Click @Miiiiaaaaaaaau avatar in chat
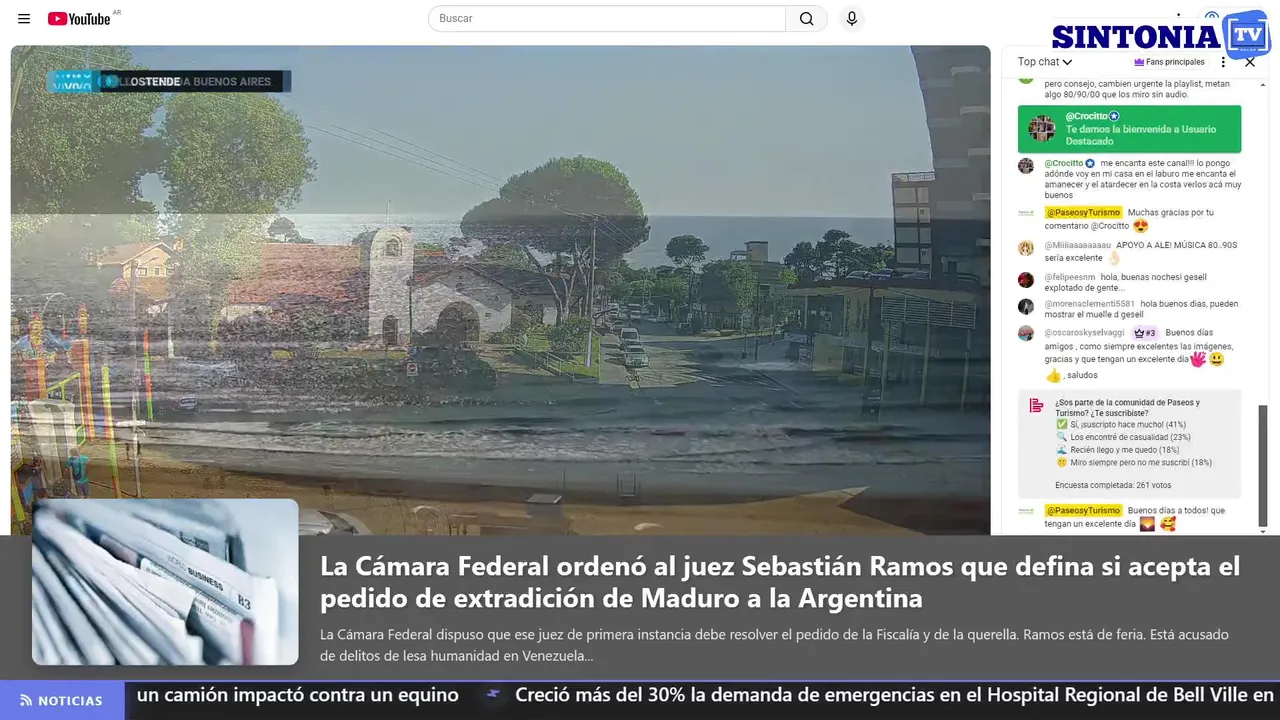Viewport: 1280px width, 720px height. click(1026, 248)
